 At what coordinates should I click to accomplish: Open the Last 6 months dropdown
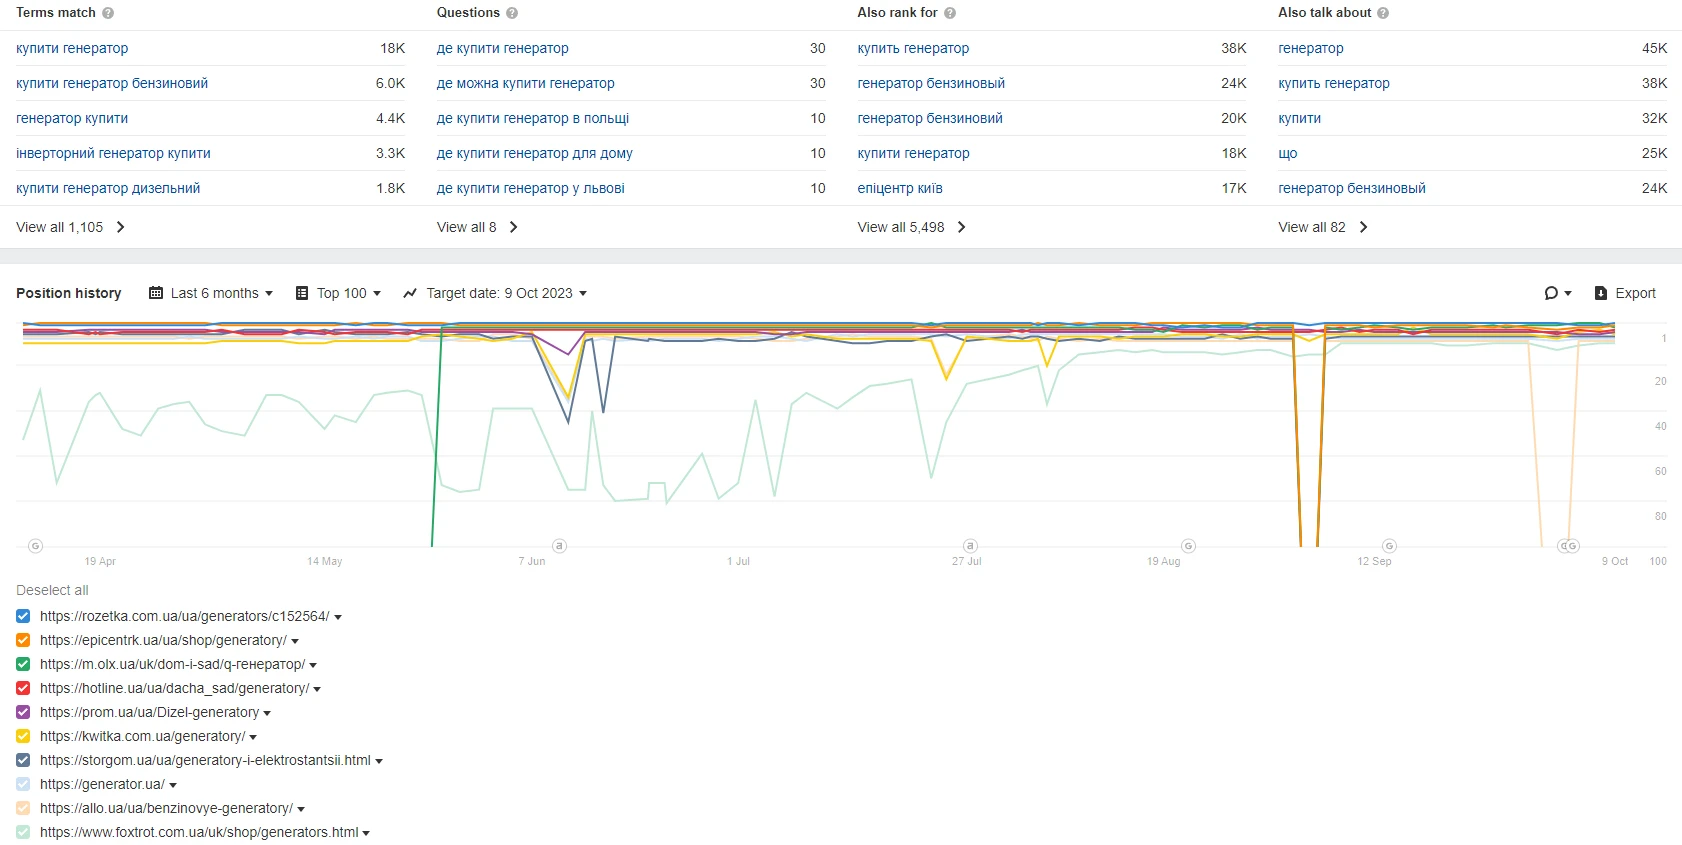[211, 293]
